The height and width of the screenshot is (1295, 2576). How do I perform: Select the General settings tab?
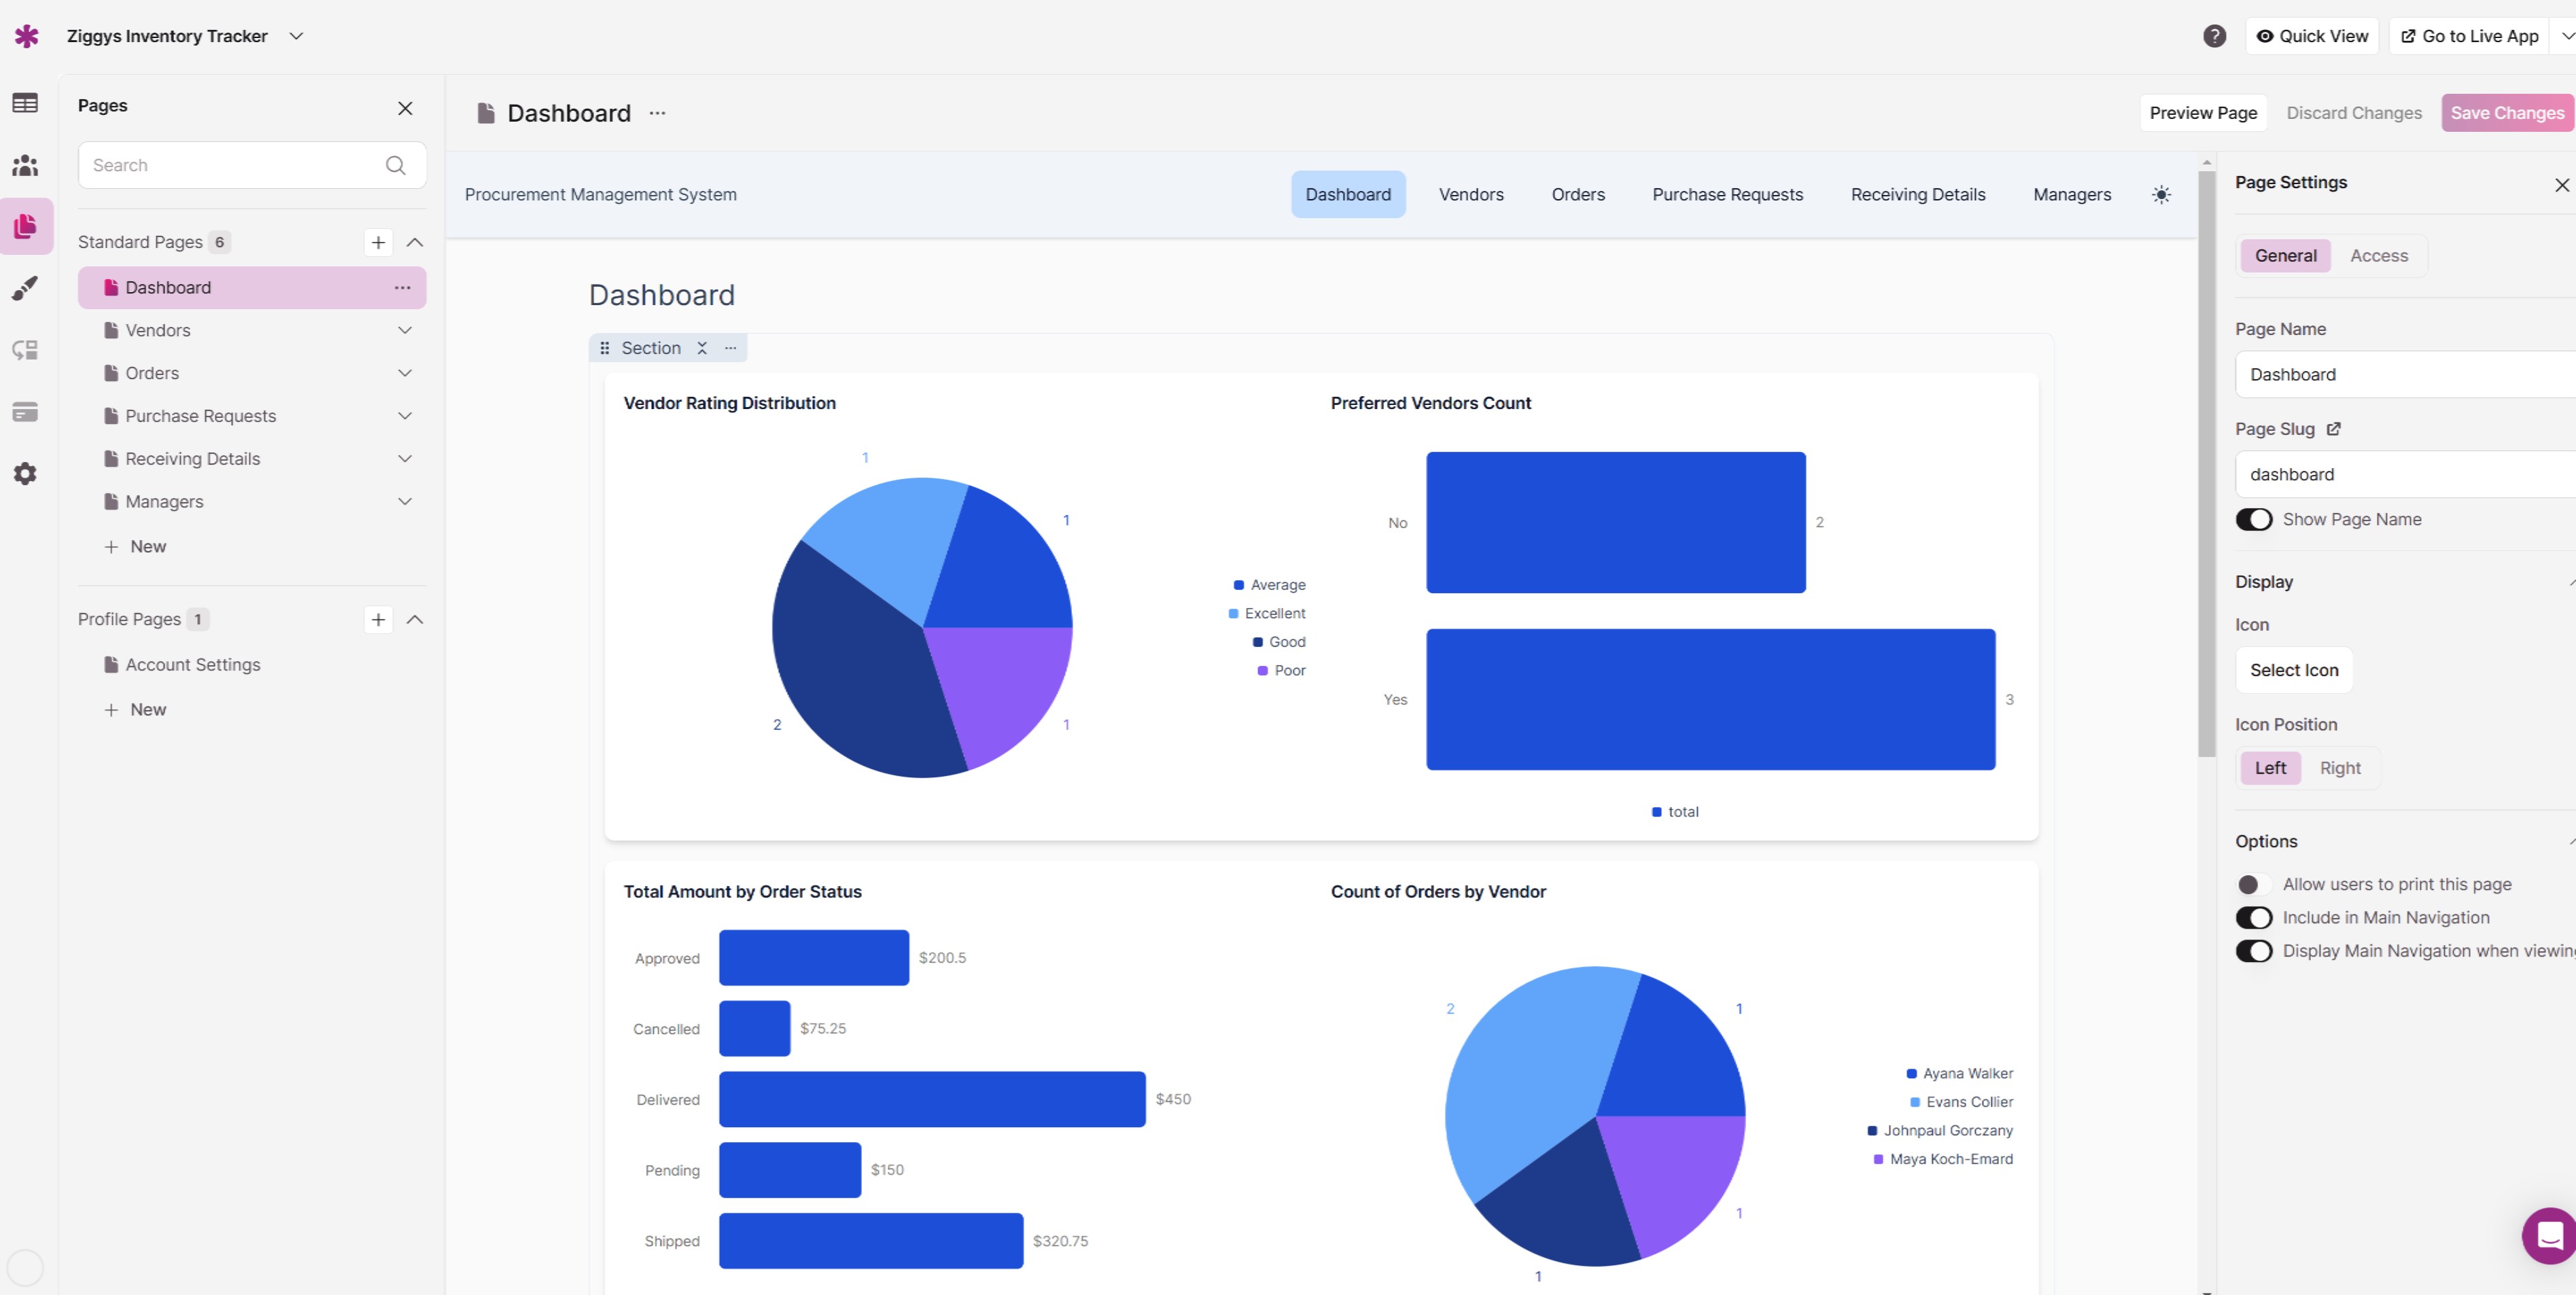coord(2285,256)
